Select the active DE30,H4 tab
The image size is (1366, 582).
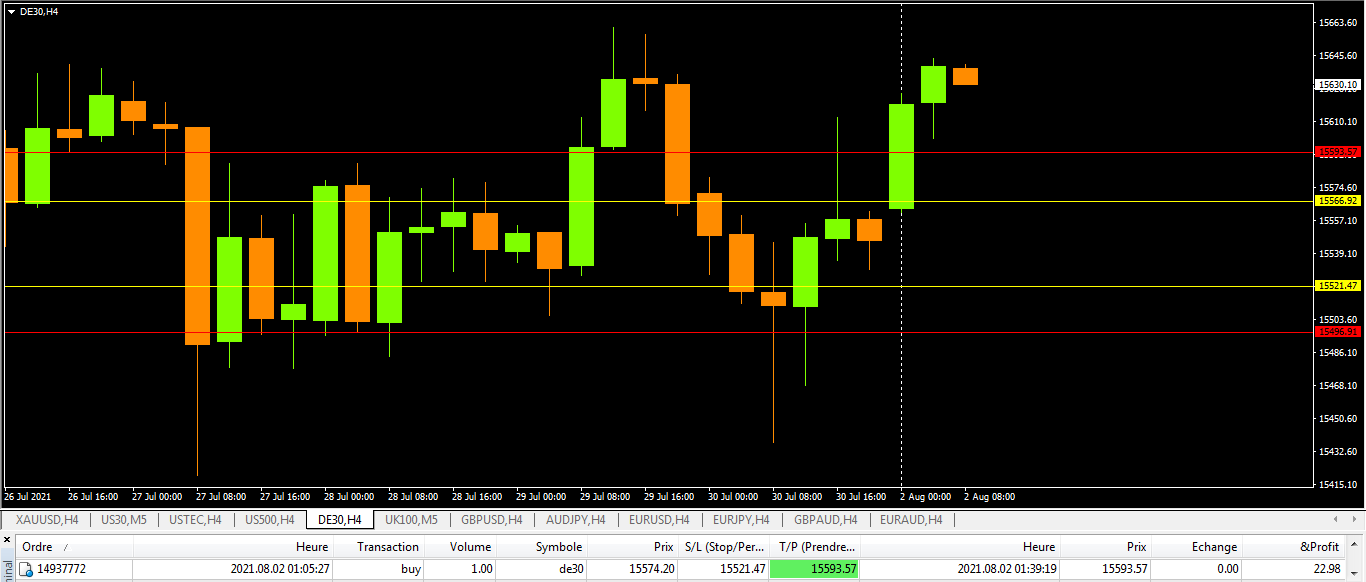339,520
